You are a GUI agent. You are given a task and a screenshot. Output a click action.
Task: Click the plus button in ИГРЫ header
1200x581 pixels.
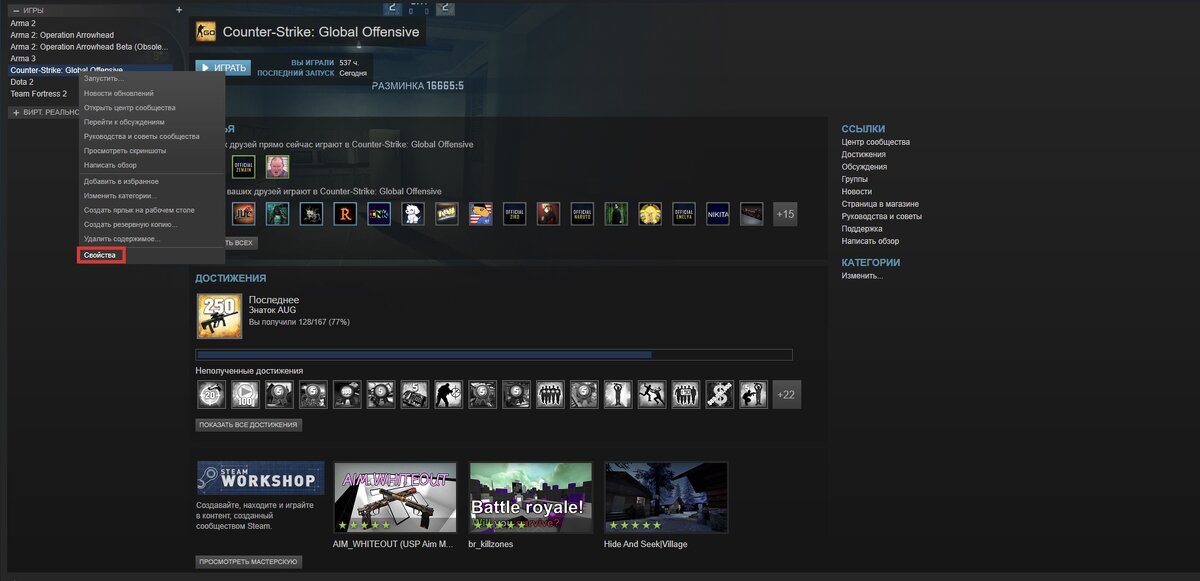pos(179,10)
